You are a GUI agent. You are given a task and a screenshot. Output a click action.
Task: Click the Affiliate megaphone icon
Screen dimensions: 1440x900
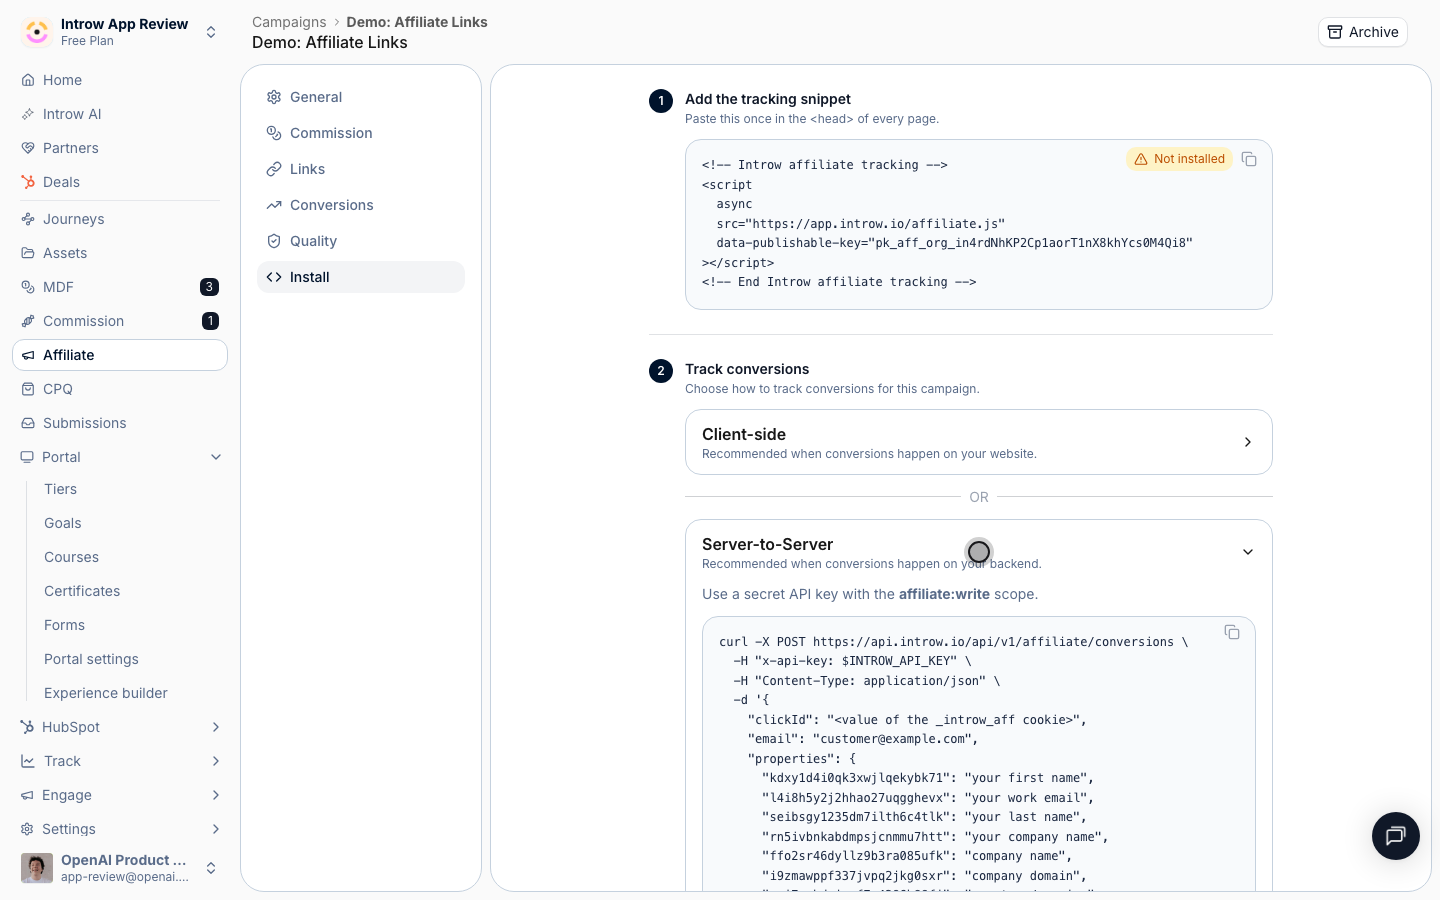28,355
